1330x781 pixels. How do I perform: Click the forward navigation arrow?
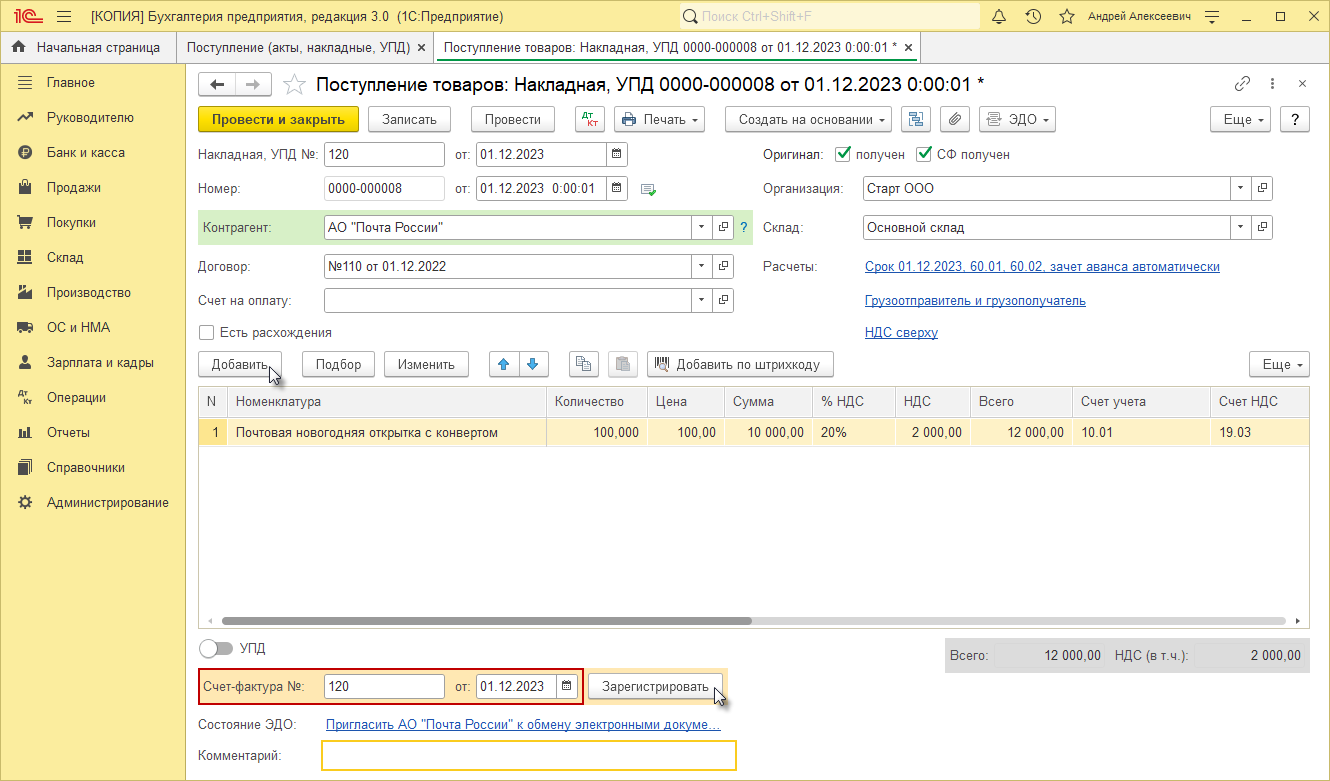253,85
